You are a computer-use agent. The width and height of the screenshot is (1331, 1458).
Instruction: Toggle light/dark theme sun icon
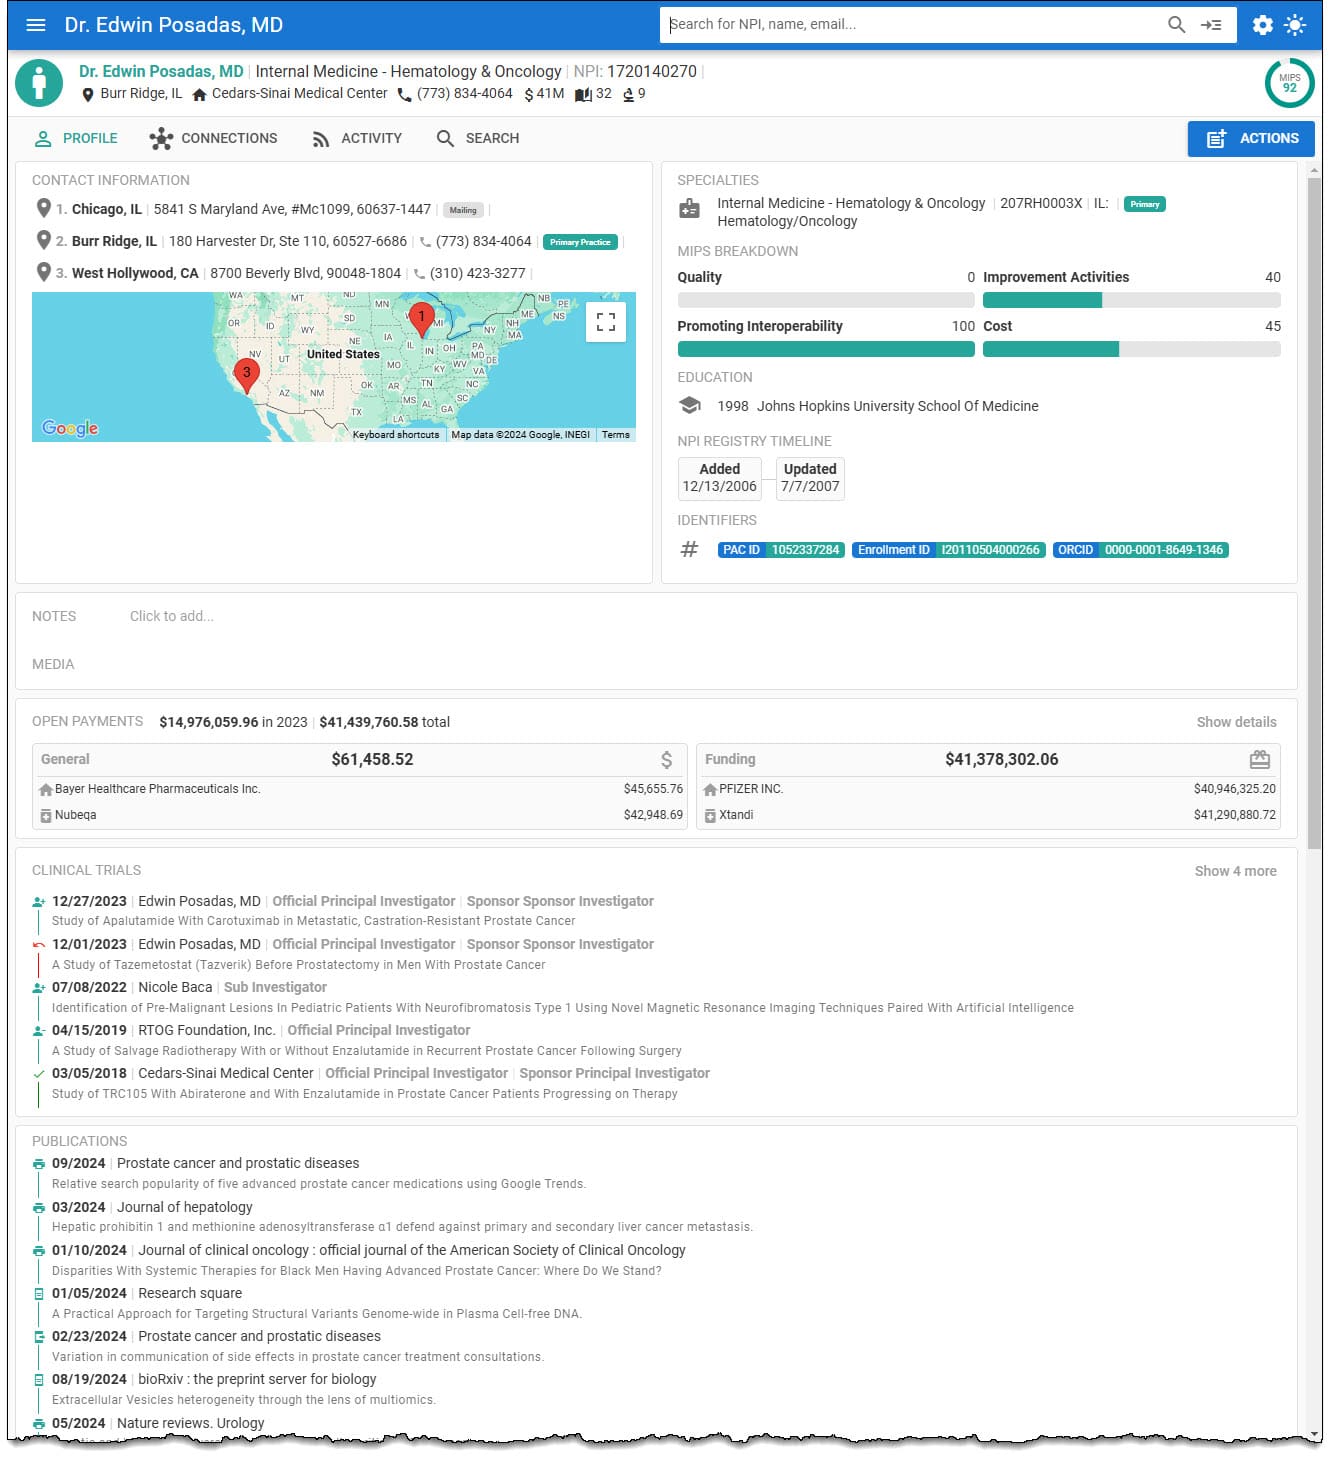click(x=1295, y=25)
